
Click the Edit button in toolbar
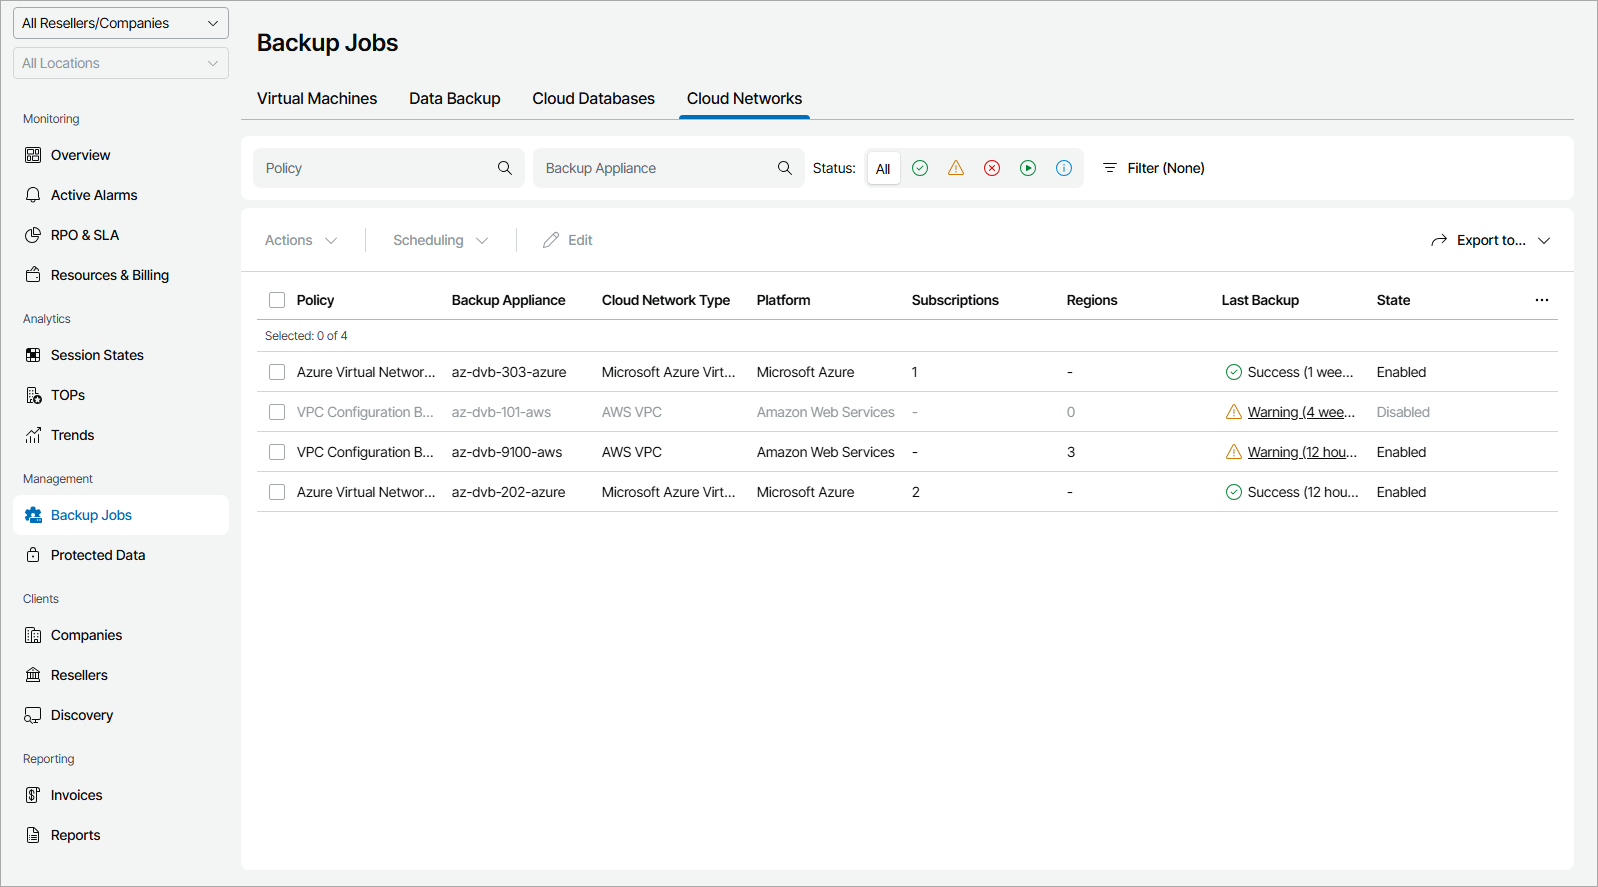568,240
